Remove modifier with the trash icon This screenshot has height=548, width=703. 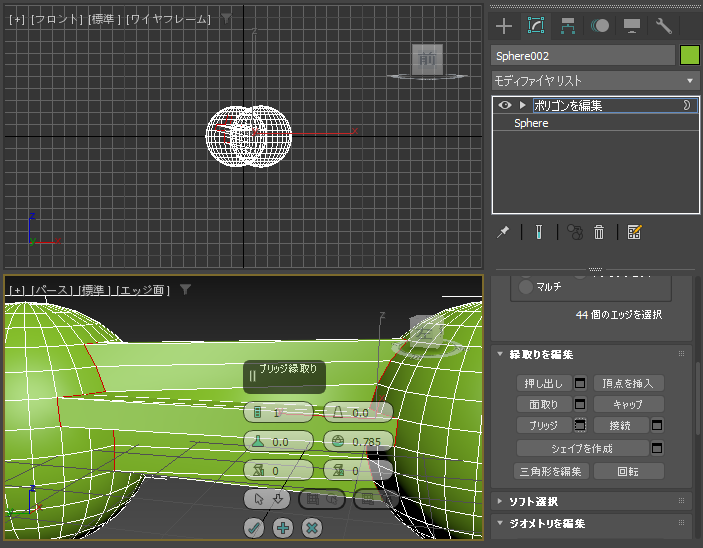pyautogui.click(x=599, y=232)
